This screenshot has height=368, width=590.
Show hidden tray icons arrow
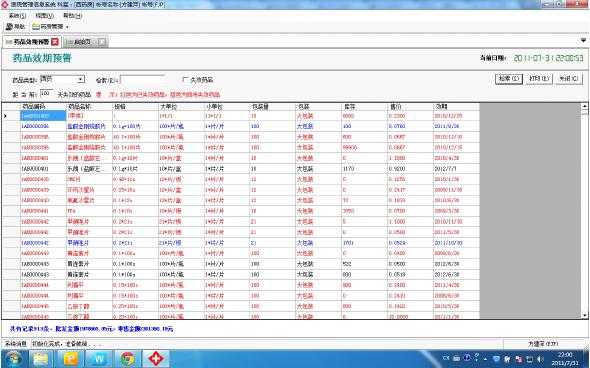point(485,359)
